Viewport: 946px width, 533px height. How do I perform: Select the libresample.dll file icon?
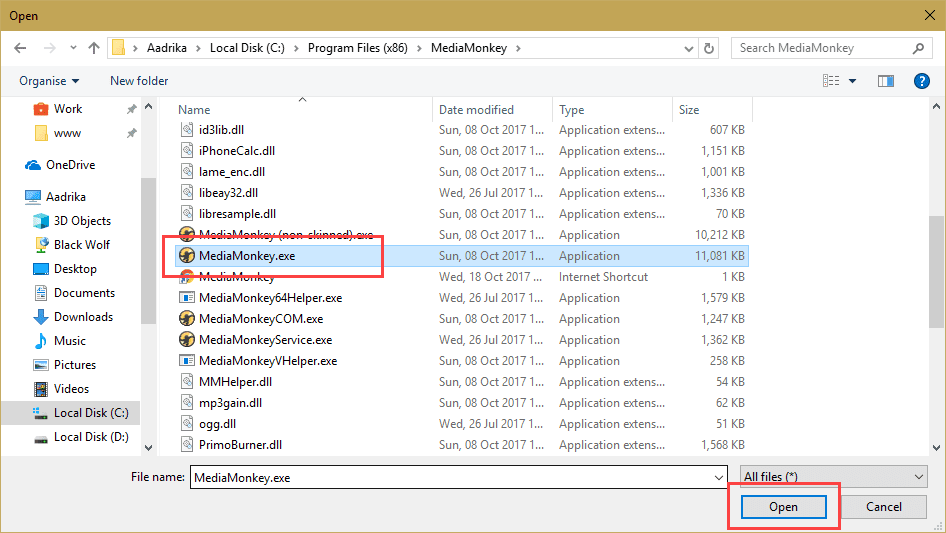[187, 214]
